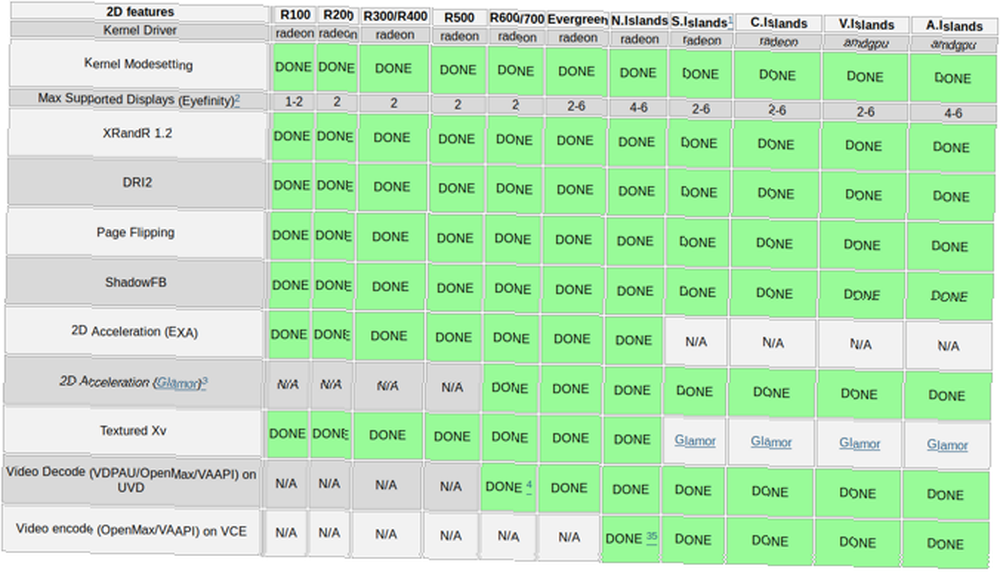Follow footnote 35 in N.Islands Video encode cell

(651, 538)
